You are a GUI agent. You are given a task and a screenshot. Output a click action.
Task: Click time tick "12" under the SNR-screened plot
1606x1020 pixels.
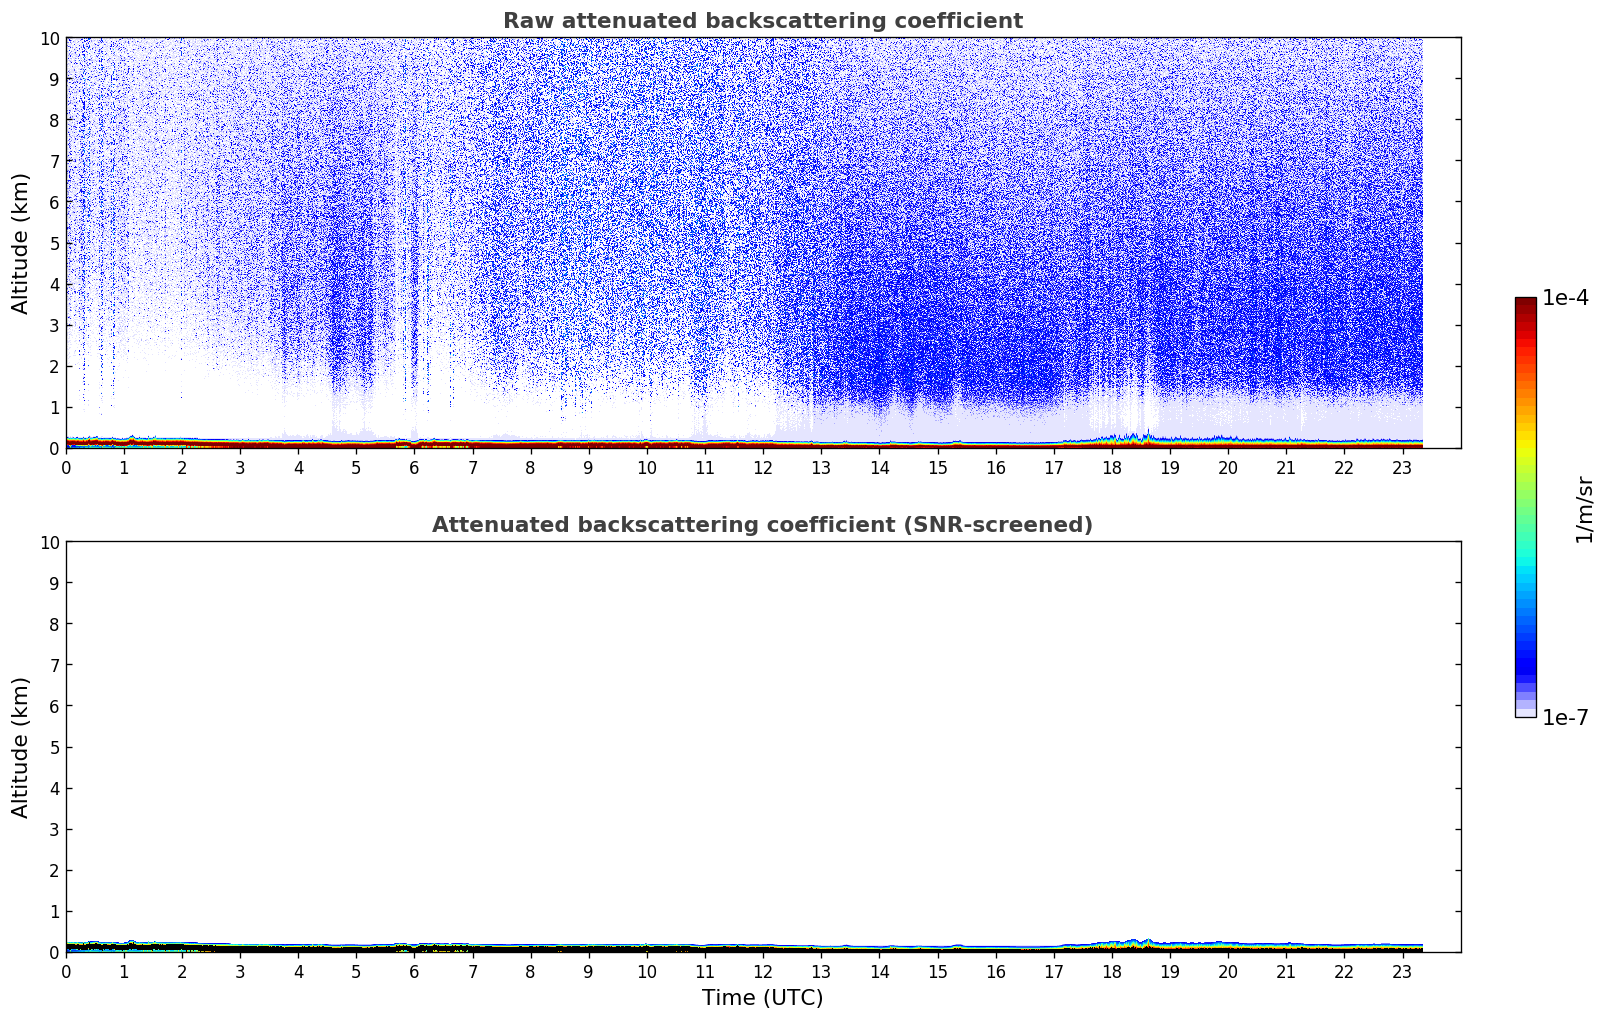(763, 971)
